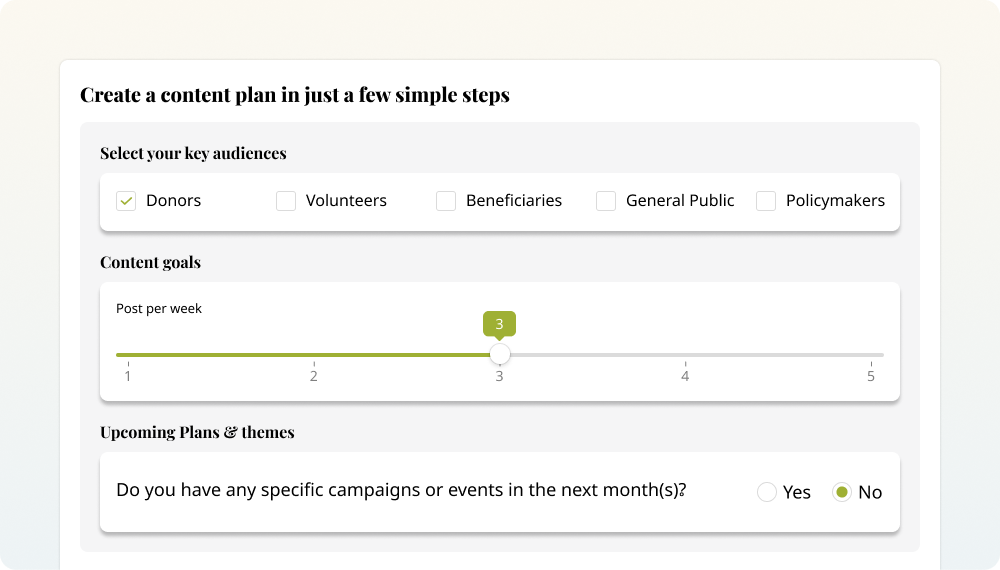
Task: Select the Policymakers audience checkbox
Action: point(766,201)
